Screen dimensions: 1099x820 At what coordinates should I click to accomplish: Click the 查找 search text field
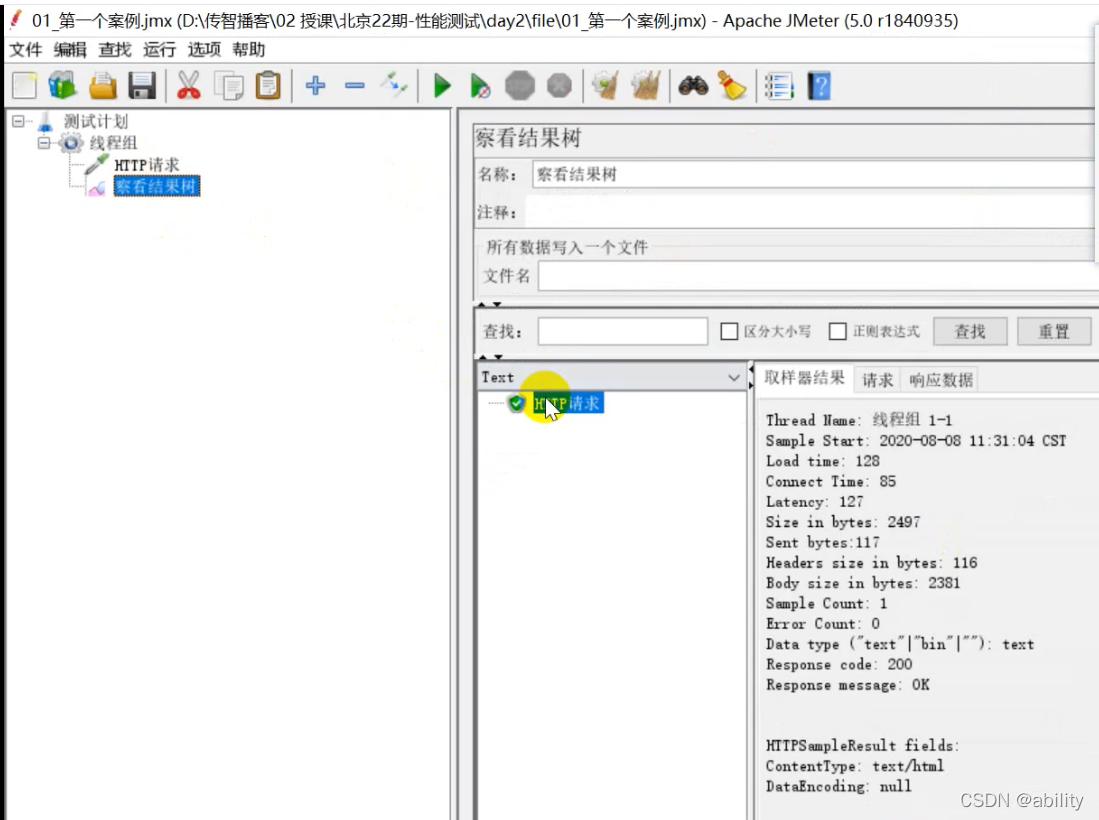[622, 331]
